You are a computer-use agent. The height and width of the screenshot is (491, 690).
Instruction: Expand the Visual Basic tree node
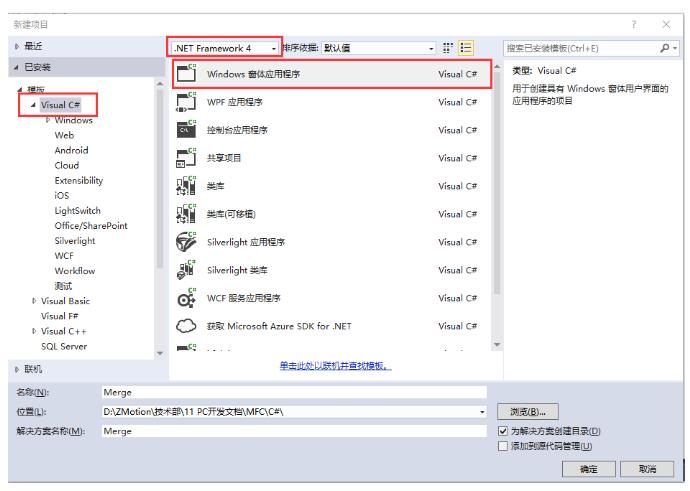[x=34, y=301]
